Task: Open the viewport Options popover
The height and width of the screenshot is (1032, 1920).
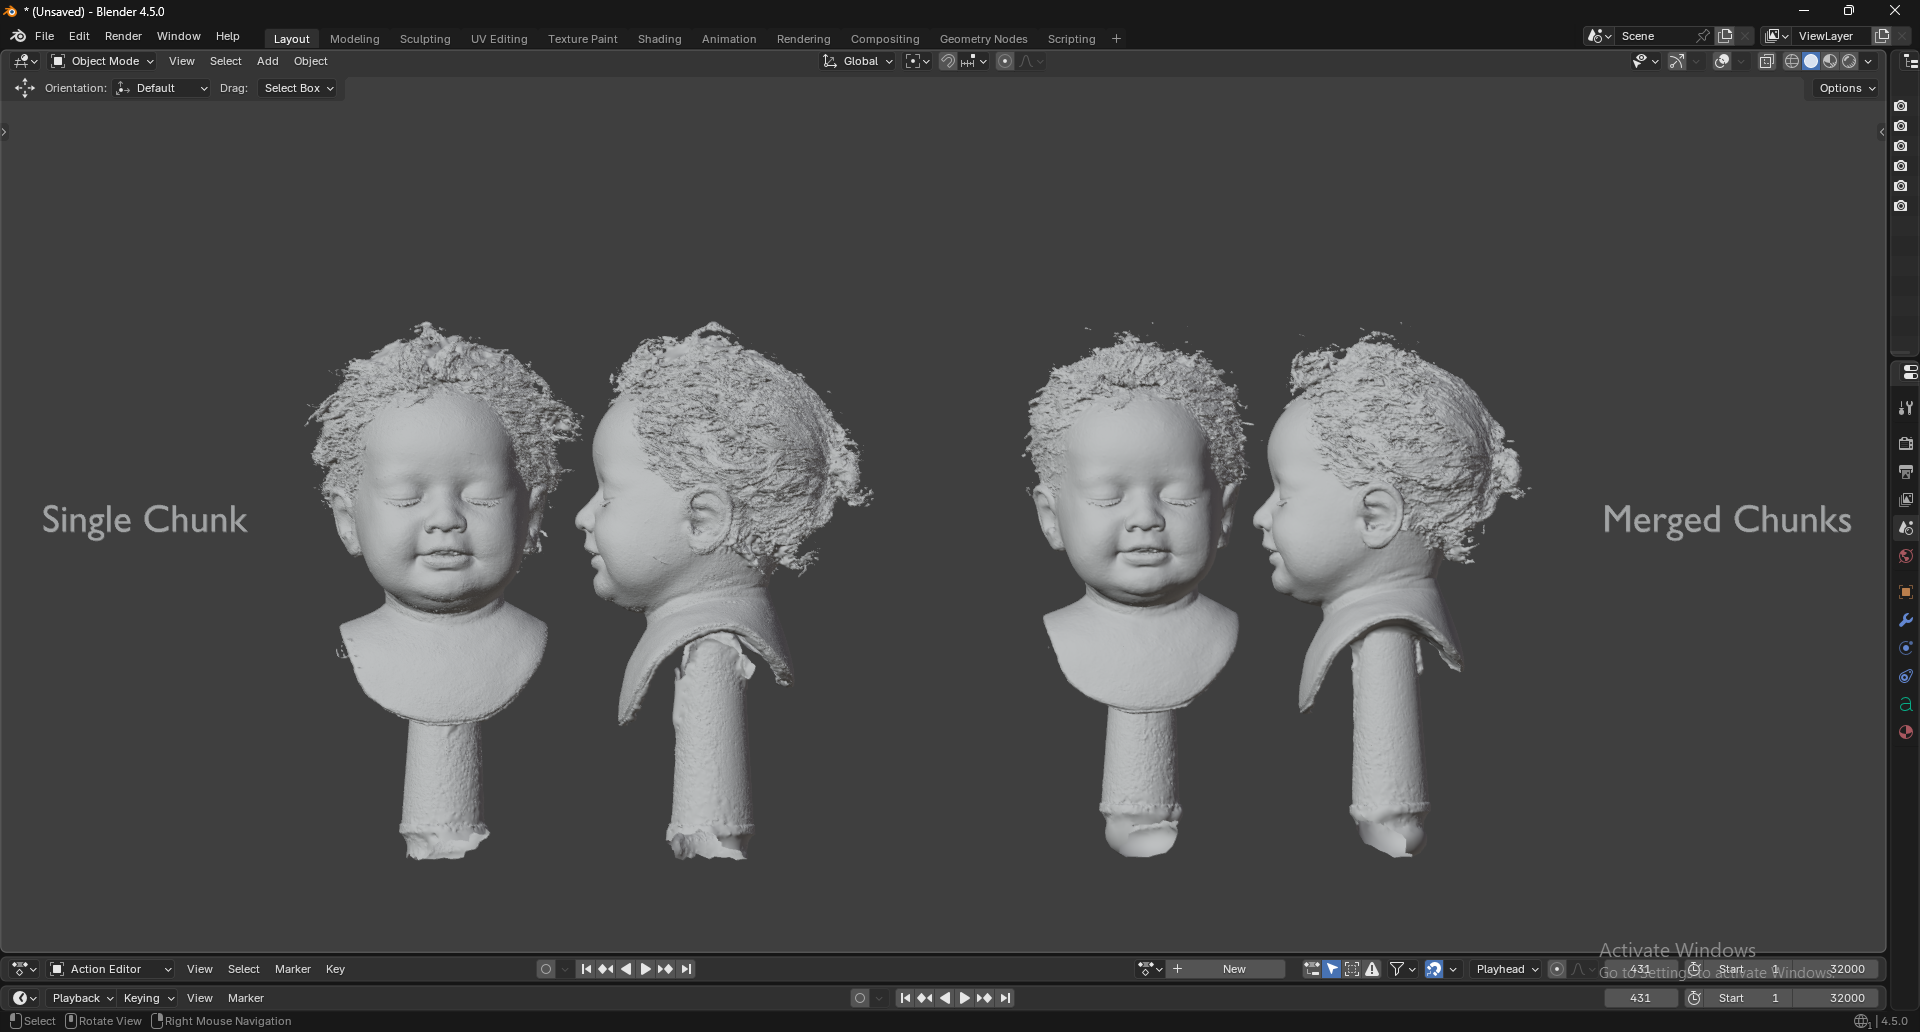Action: pos(1846,88)
